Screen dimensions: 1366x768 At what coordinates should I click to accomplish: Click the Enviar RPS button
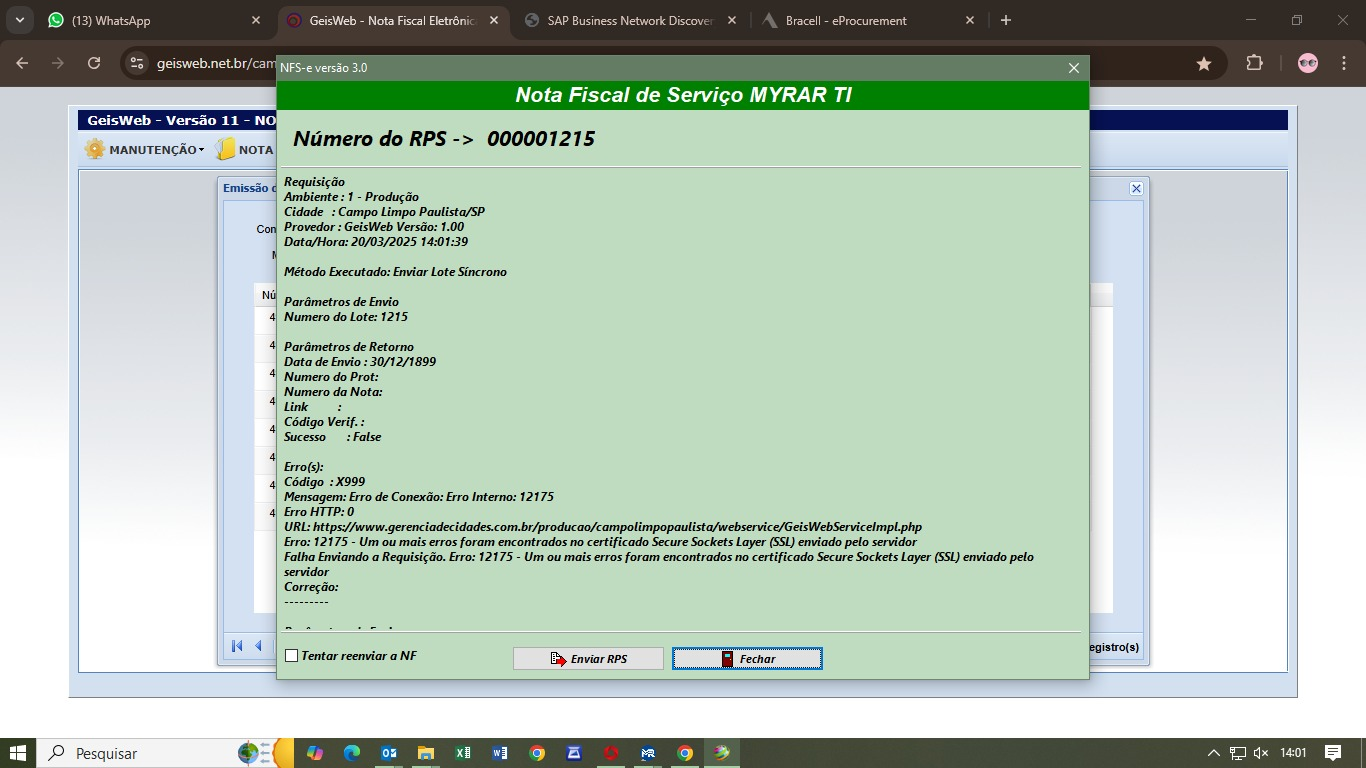tap(588, 659)
